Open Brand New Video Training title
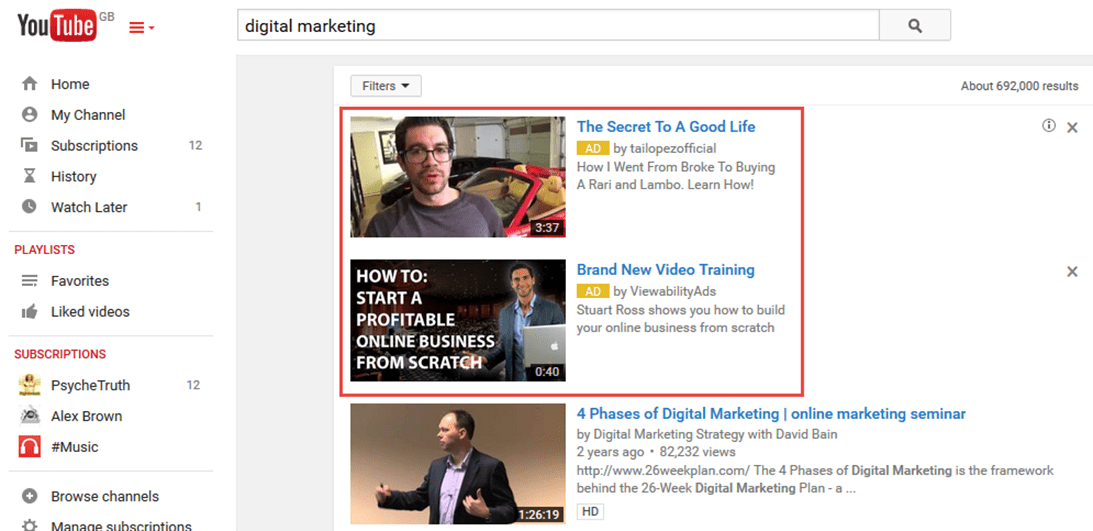Viewport: 1093px width, 531px height. click(x=666, y=270)
